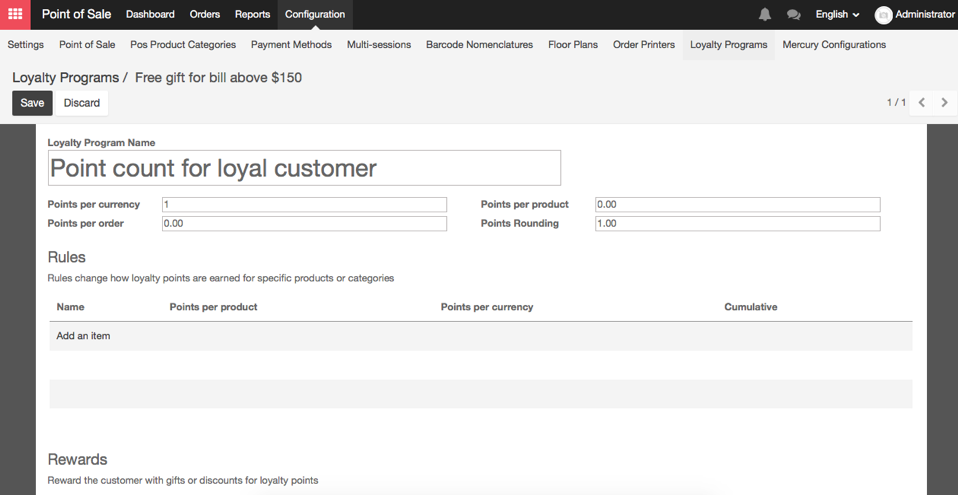Open the apps grid menu icon
This screenshot has width=958, height=495.
tap(15, 14)
